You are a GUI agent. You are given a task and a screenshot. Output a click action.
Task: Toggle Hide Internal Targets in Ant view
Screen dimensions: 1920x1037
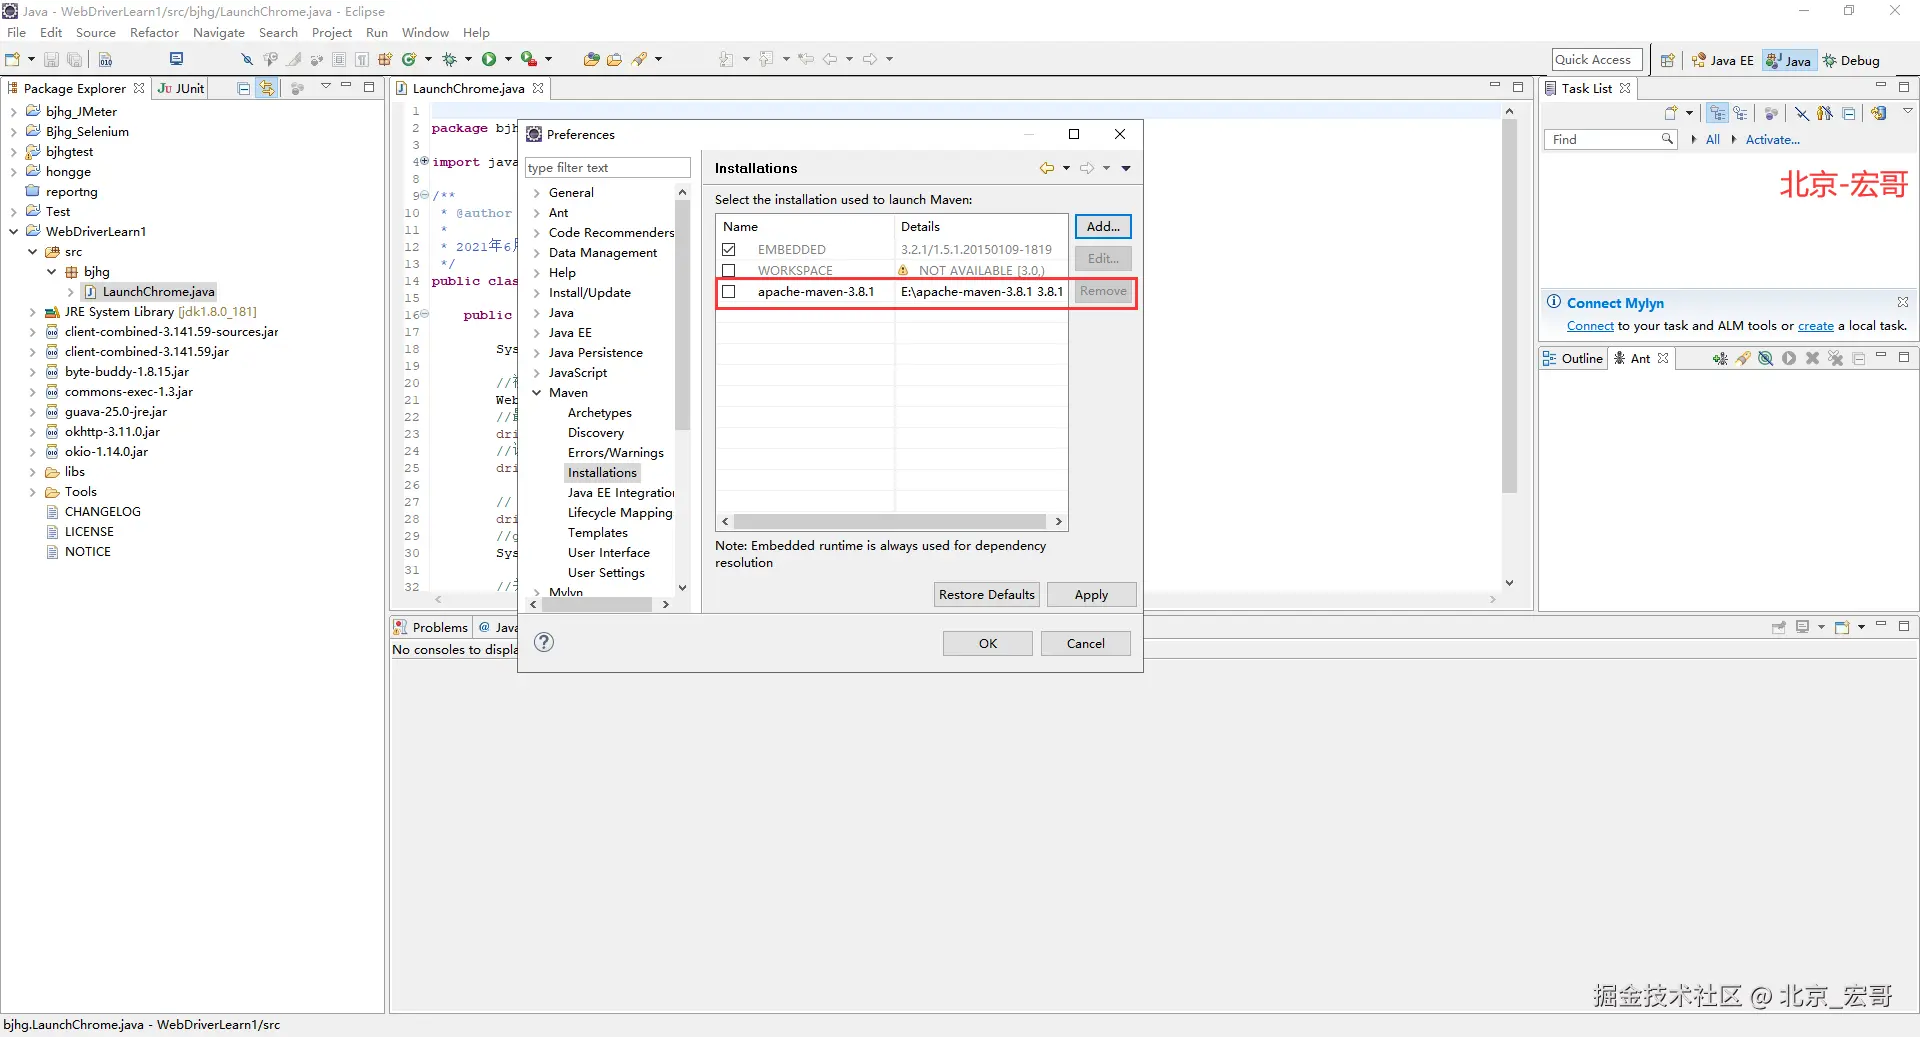1766,358
